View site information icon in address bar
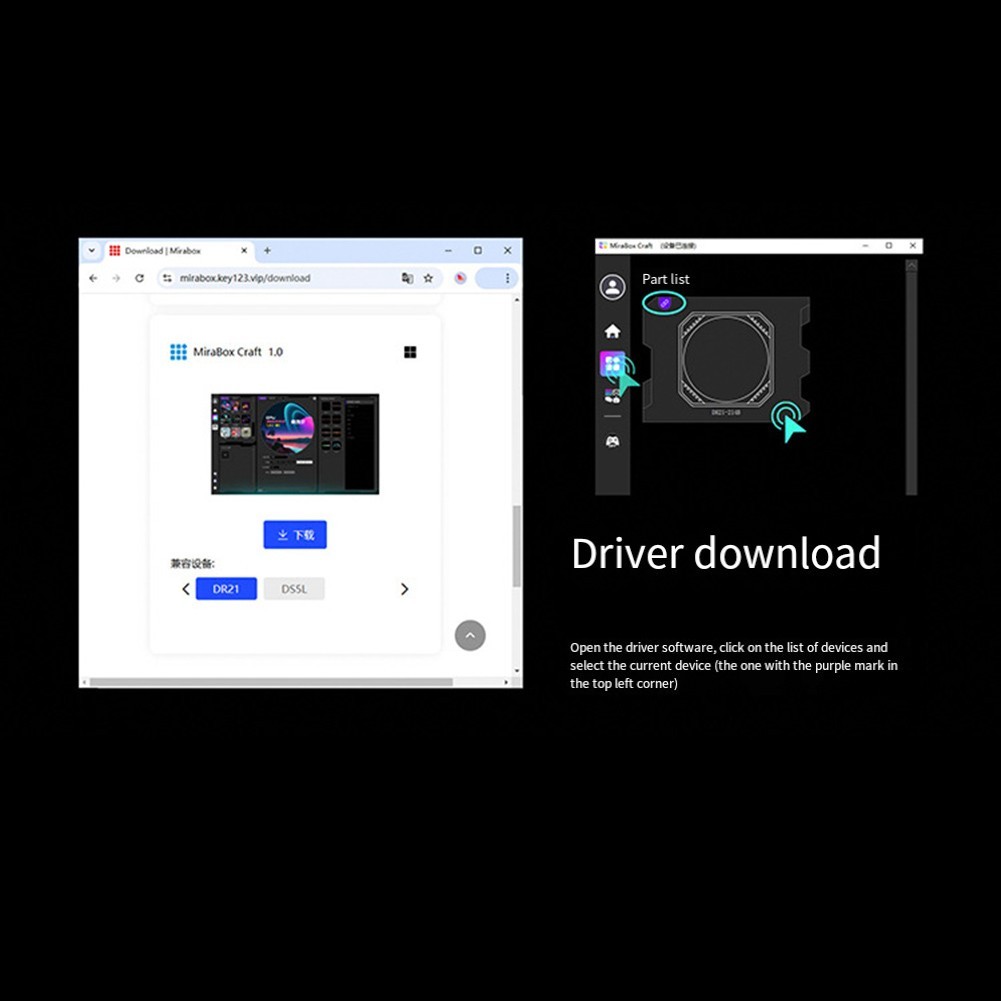Screen dimensions: 1001x1001 pyautogui.click(x=167, y=278)
